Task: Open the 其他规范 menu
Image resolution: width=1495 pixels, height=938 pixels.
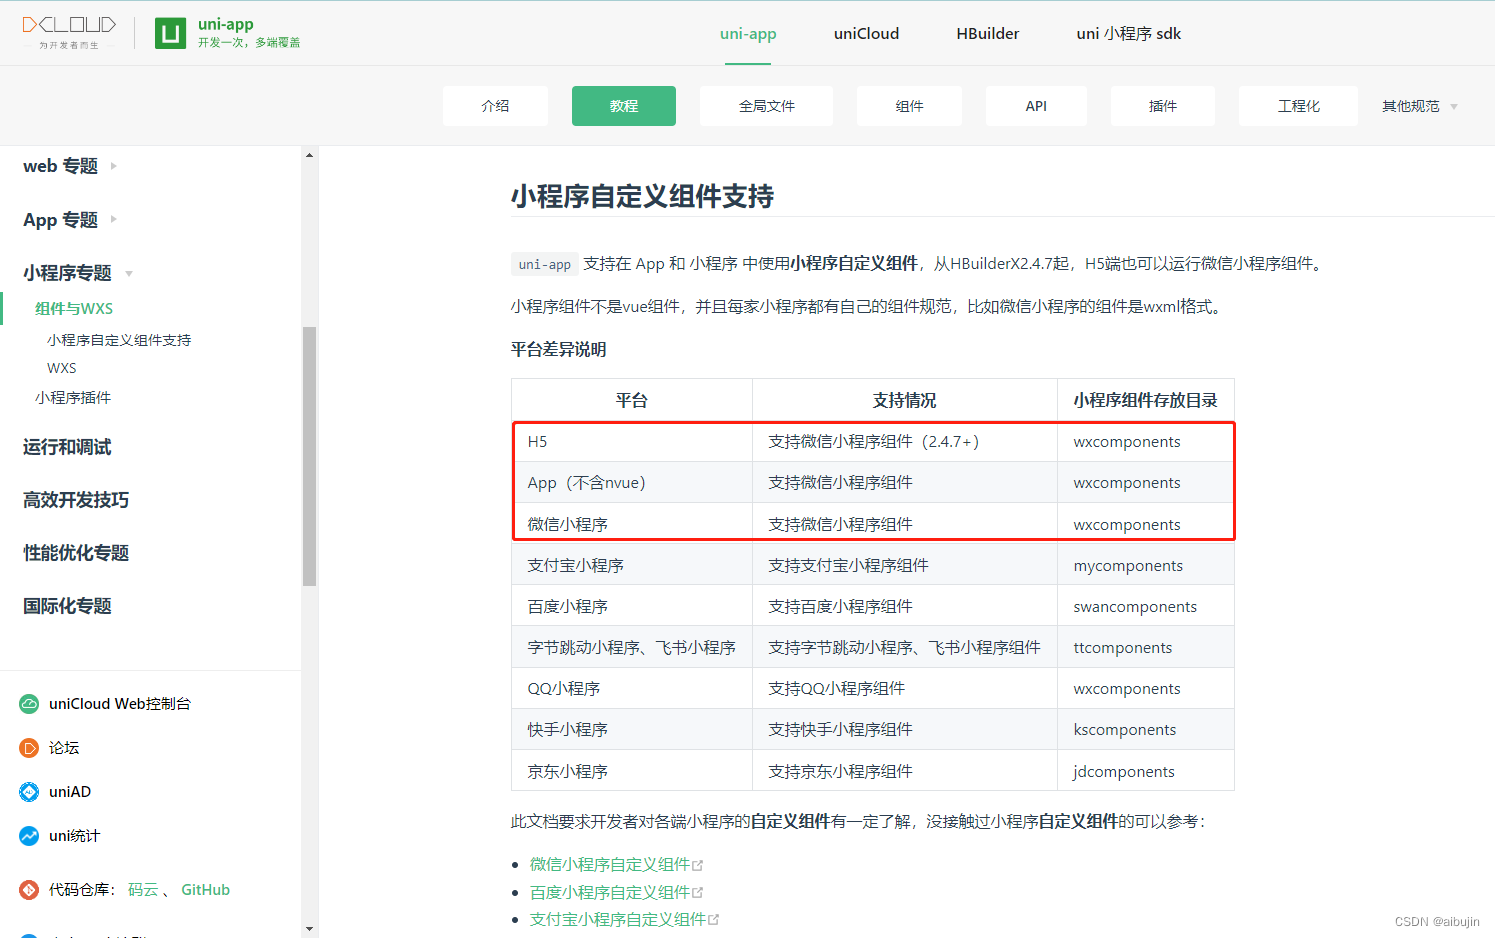Action: (1411, 106)
